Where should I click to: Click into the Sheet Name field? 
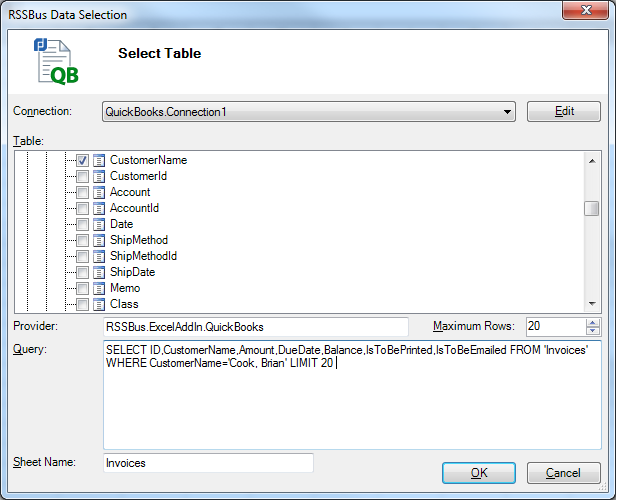pos(208,463)
